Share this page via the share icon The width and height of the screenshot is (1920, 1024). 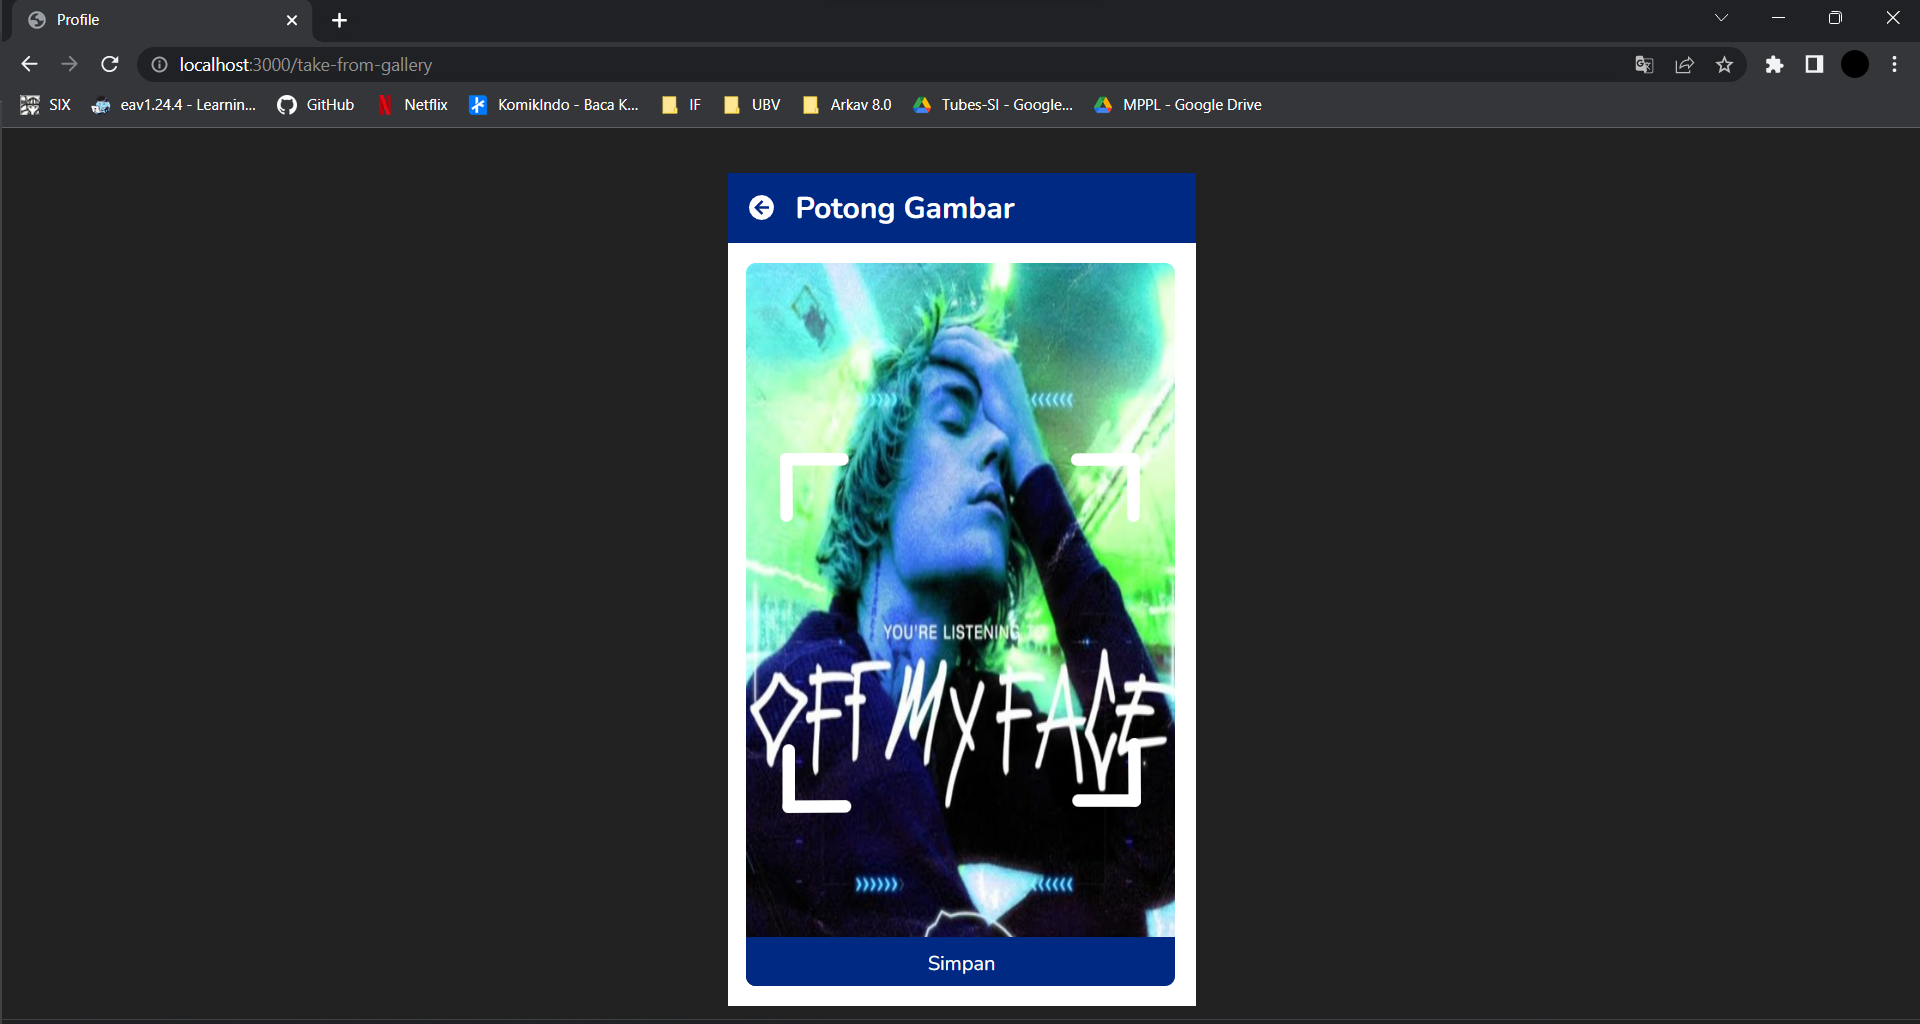(x=1684, y=65)
